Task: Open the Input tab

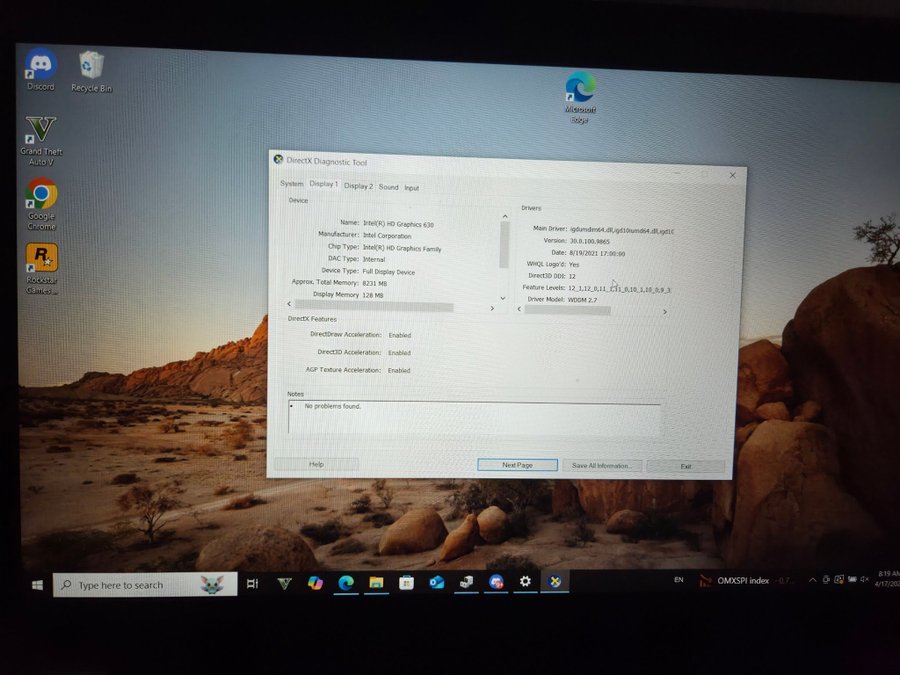Action: [x=411, y=188]
